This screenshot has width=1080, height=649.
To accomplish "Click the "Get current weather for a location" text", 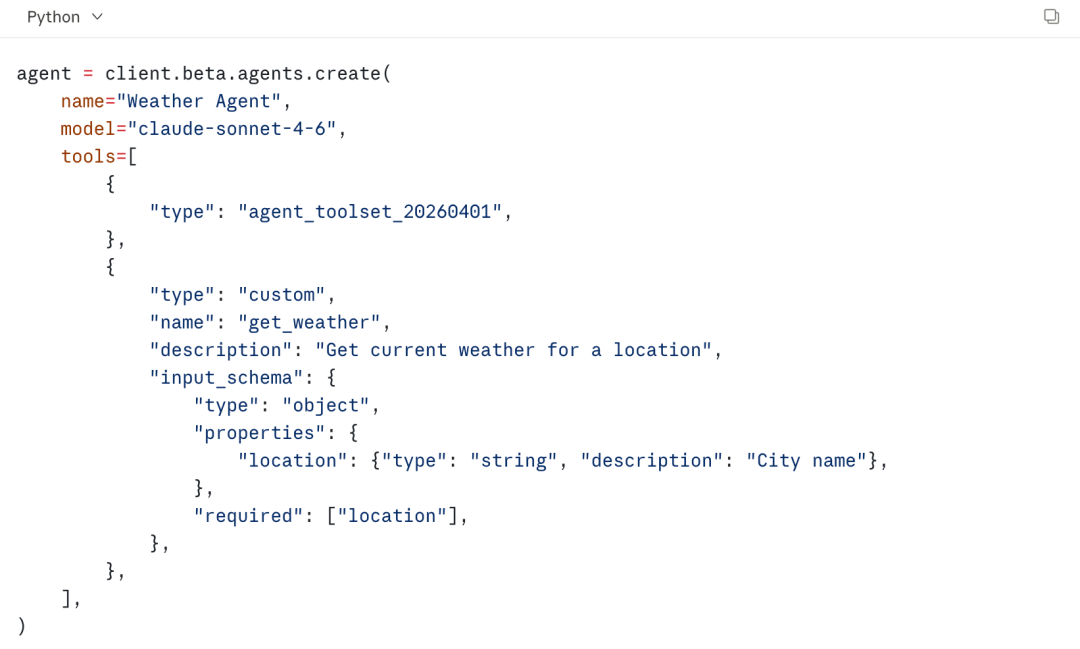I will click(512, 350).
